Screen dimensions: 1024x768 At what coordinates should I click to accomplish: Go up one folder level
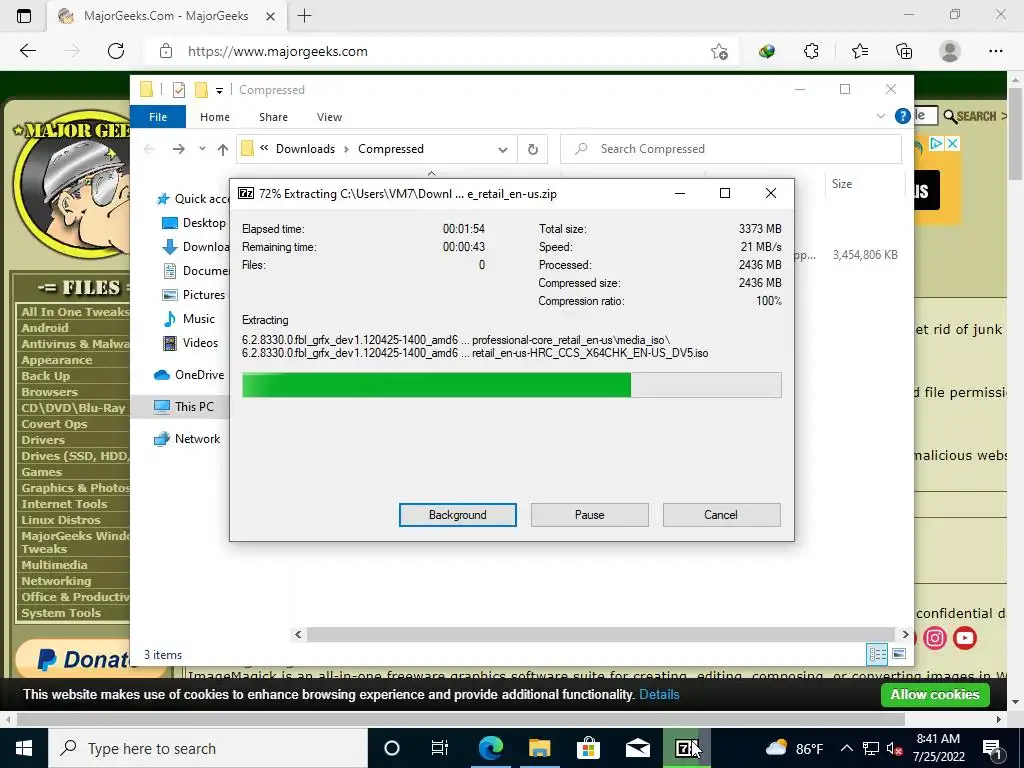point(223,150)
